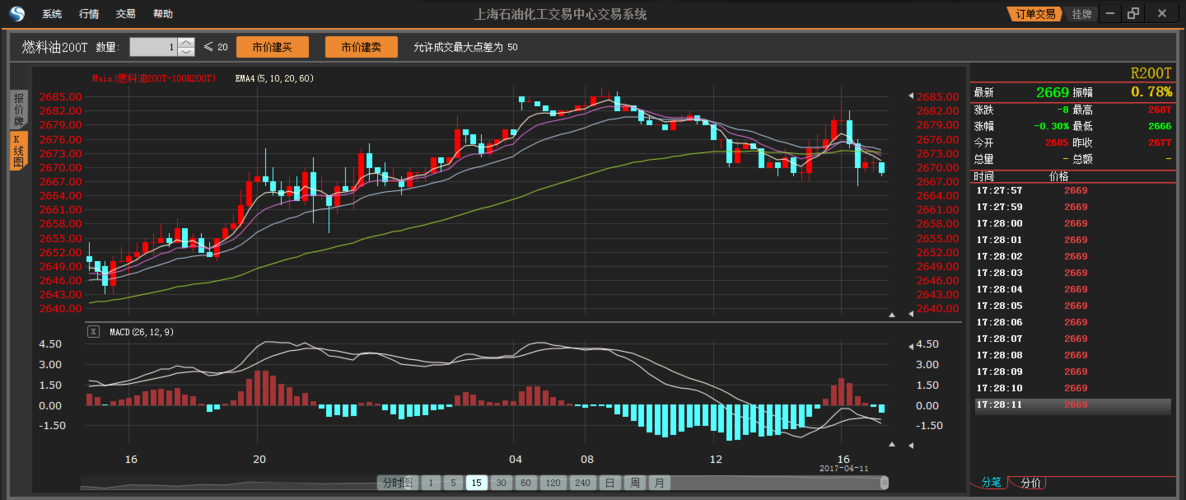Select the 1-minute chart period

pyautogui.click(x=431, y=483)
